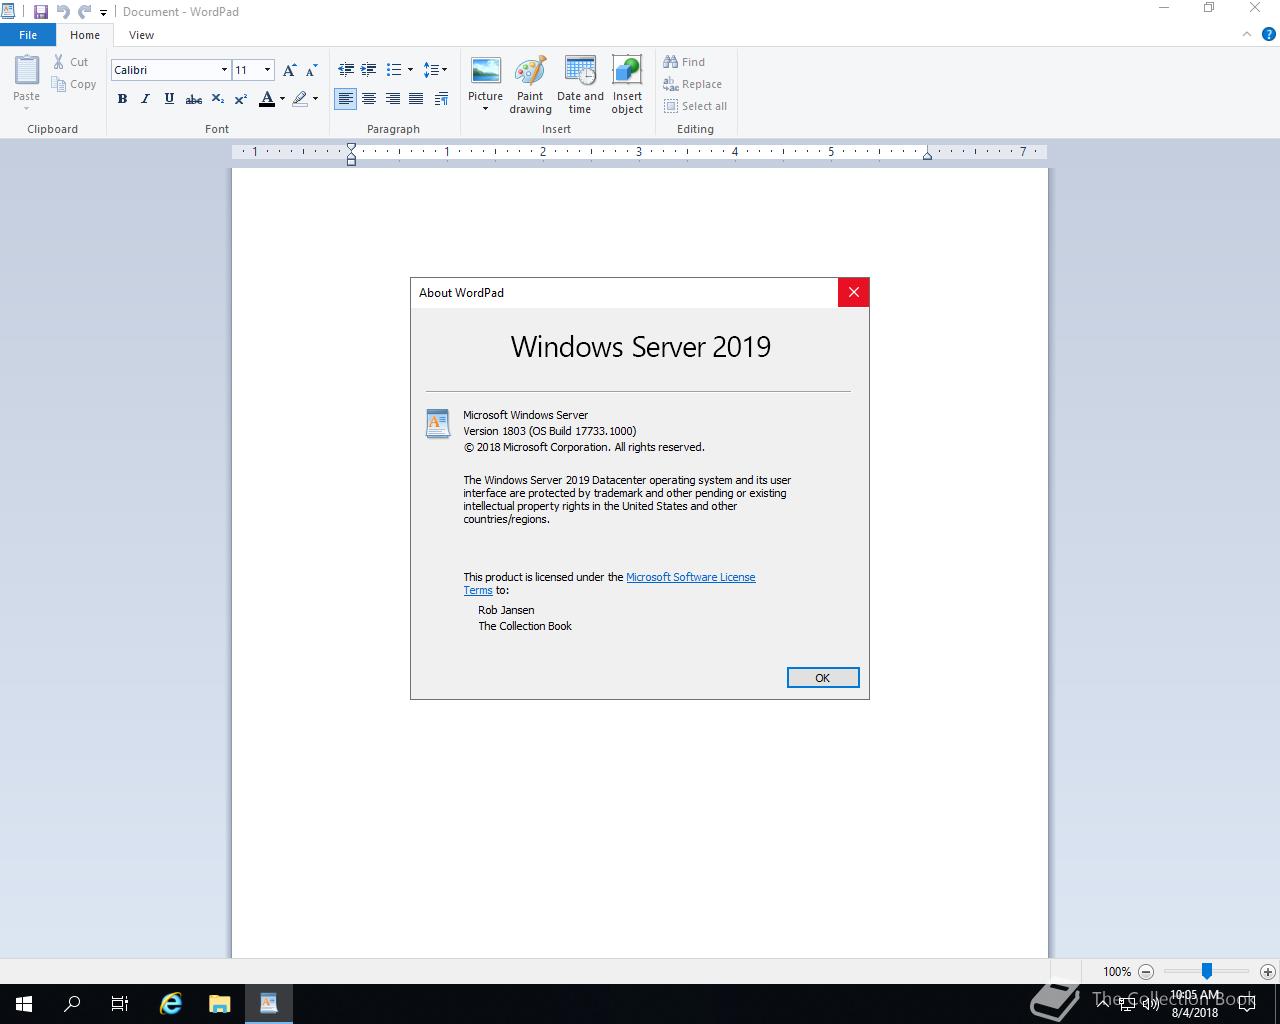Viewport: 1280px width, 1024px height.
Task: Open the highlight color dropdown arrow
Action: point(315,99)
